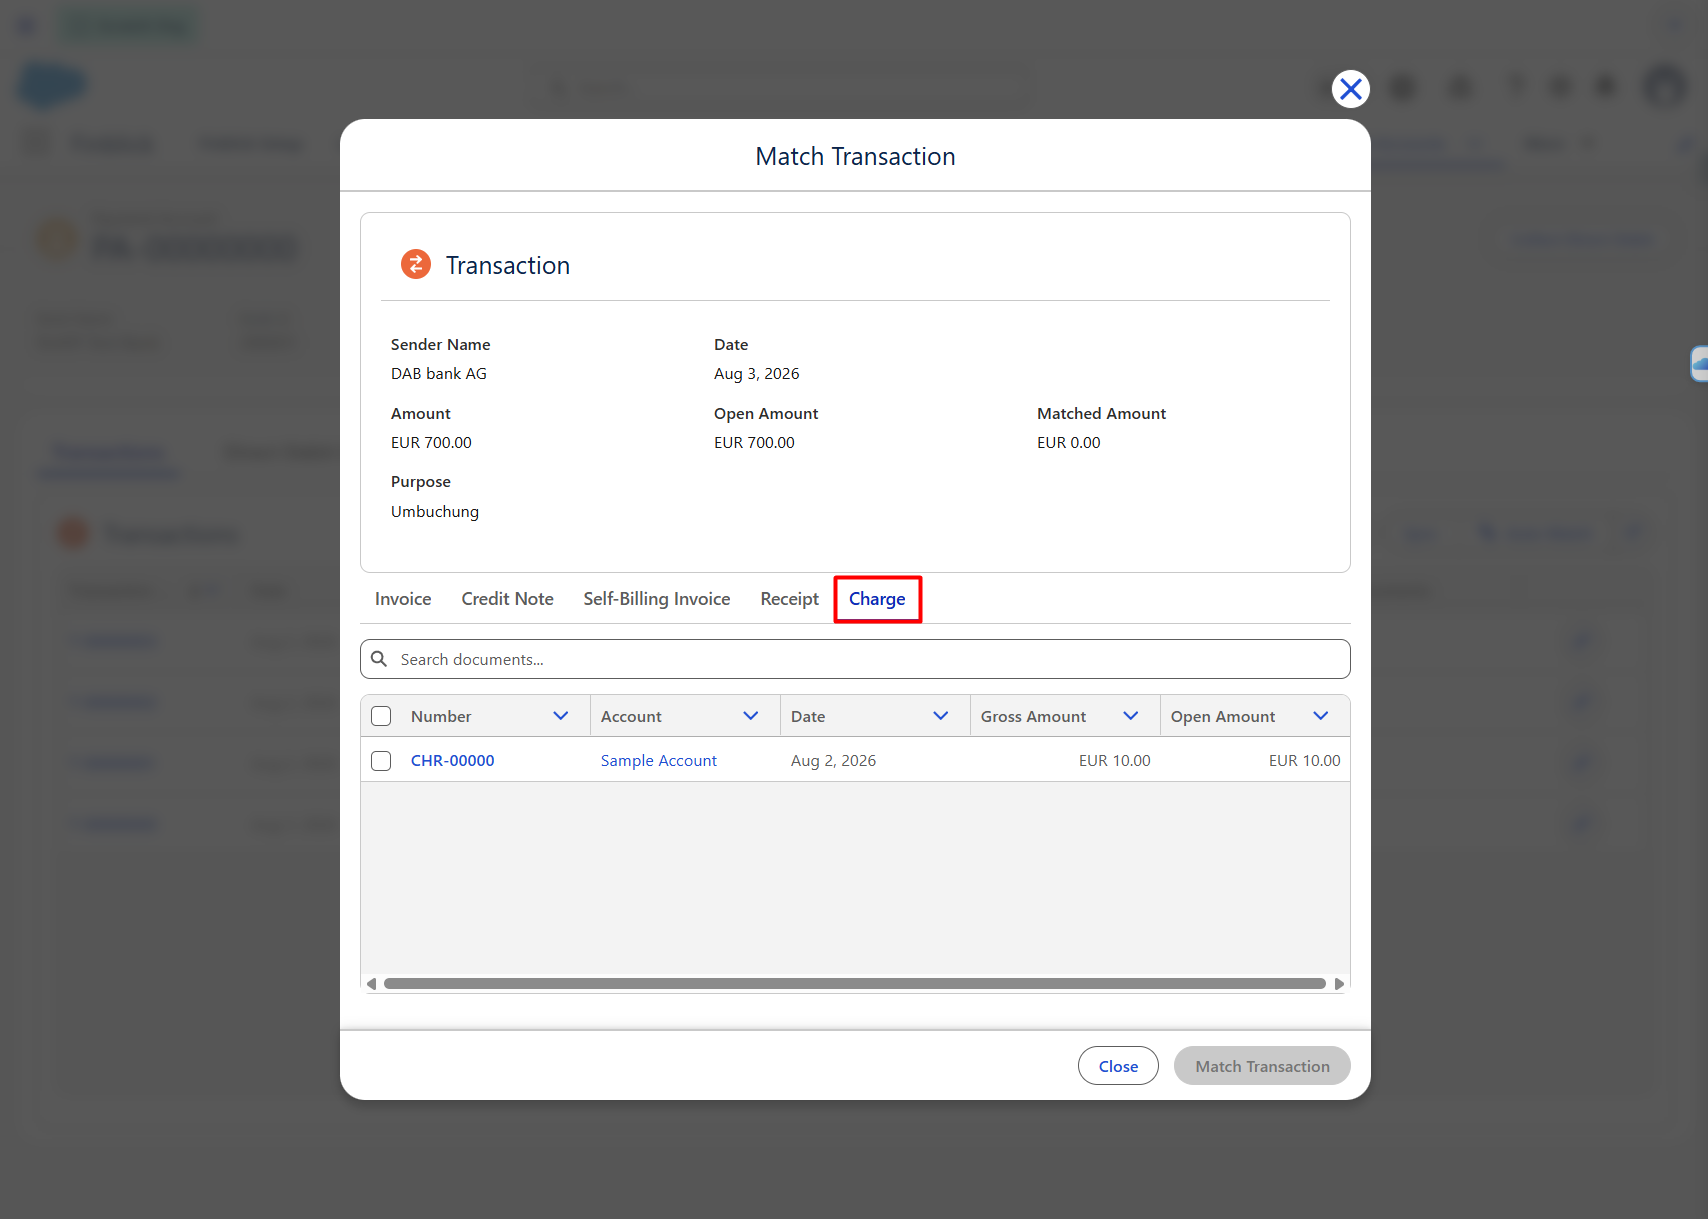1708x1219 pixels.
Task: Focus the Search documents input field
Action: pos(855,659)
